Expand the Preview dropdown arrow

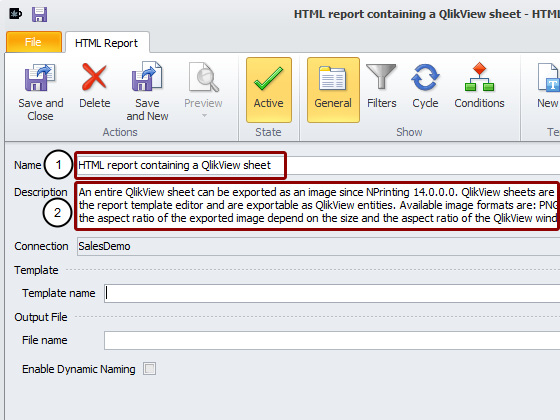(x=204, y=115)
